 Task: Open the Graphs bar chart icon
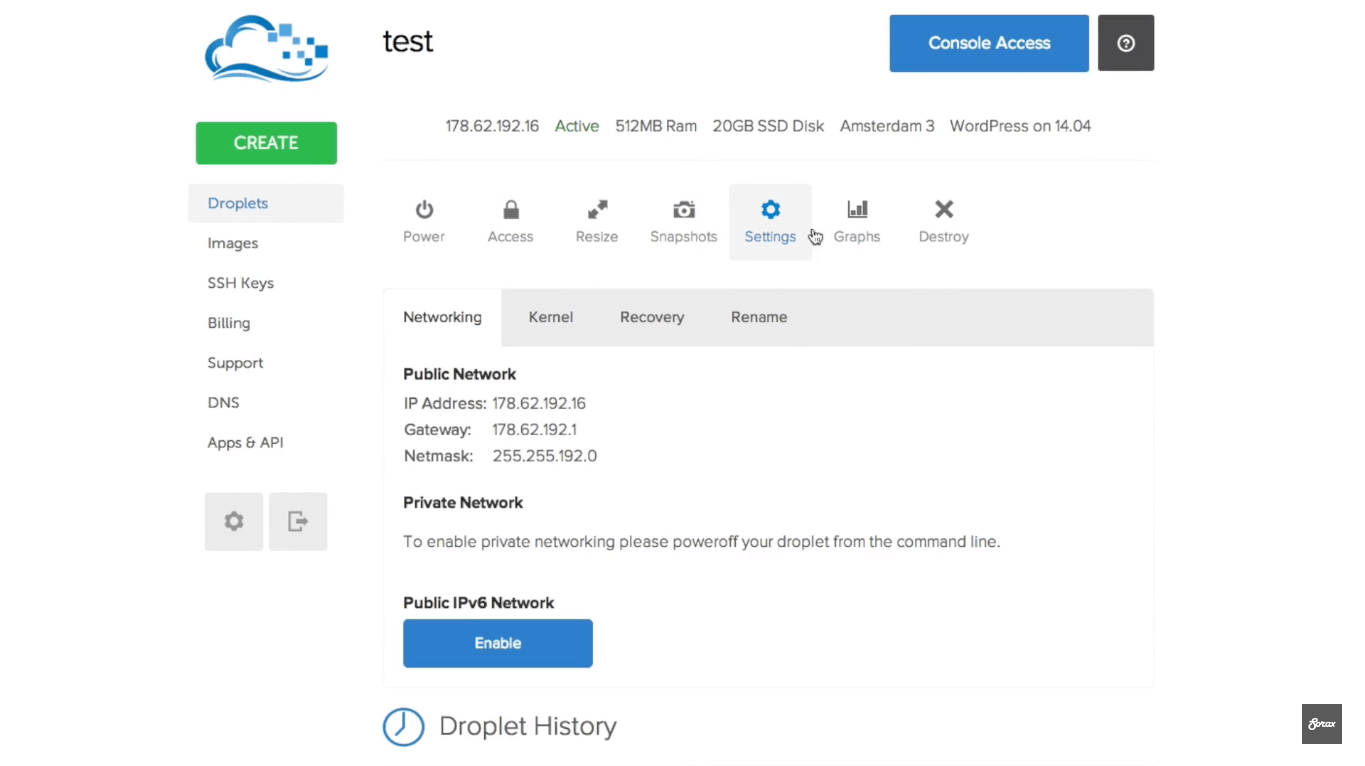click(x=857, y=210)
